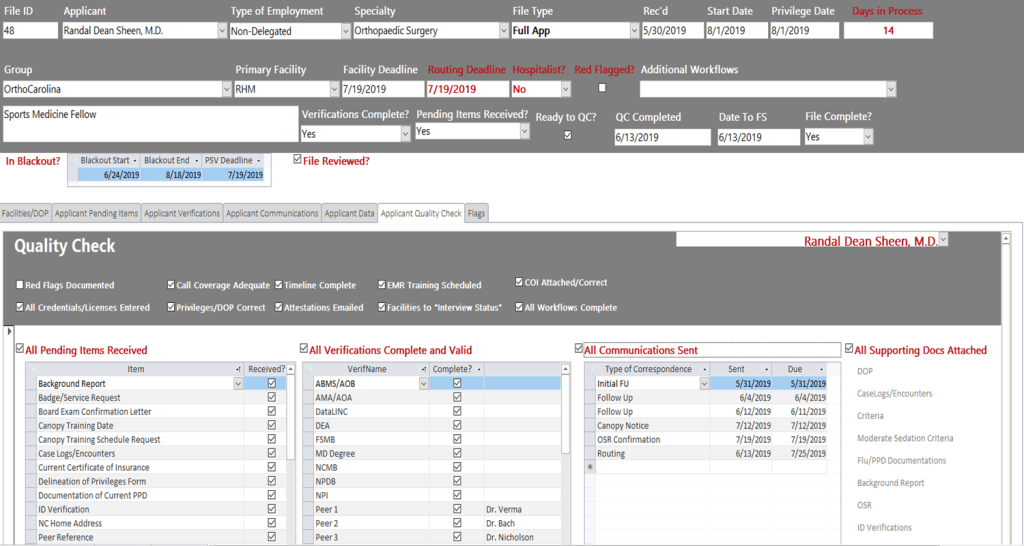Open the Blackout Start column header arrow
Image resolution: width=1024 pixels, height=546 pixels.
point(133,161)
